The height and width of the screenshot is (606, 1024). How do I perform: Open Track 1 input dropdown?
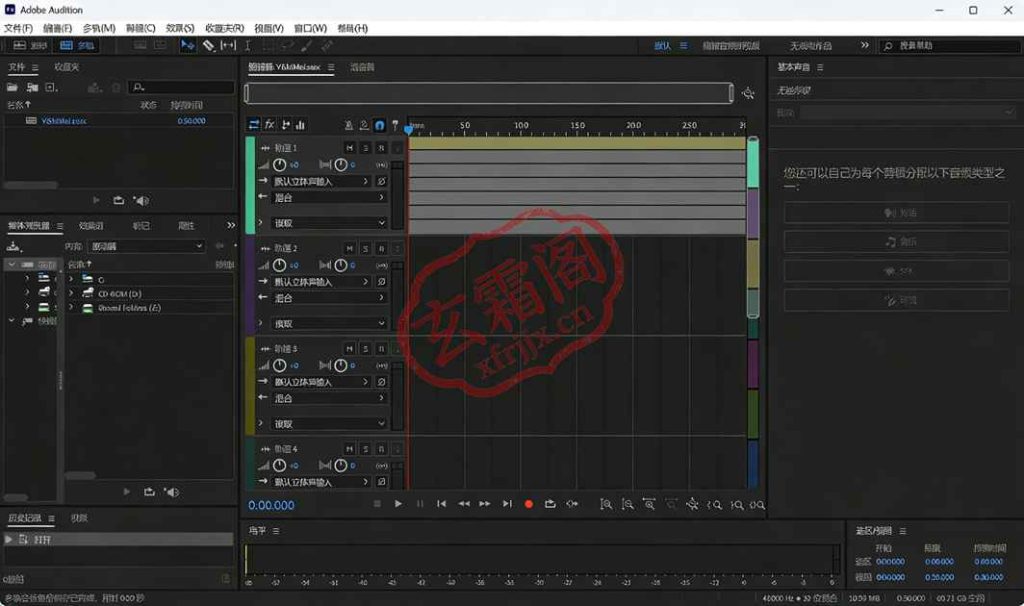click(x=321, y=181)
